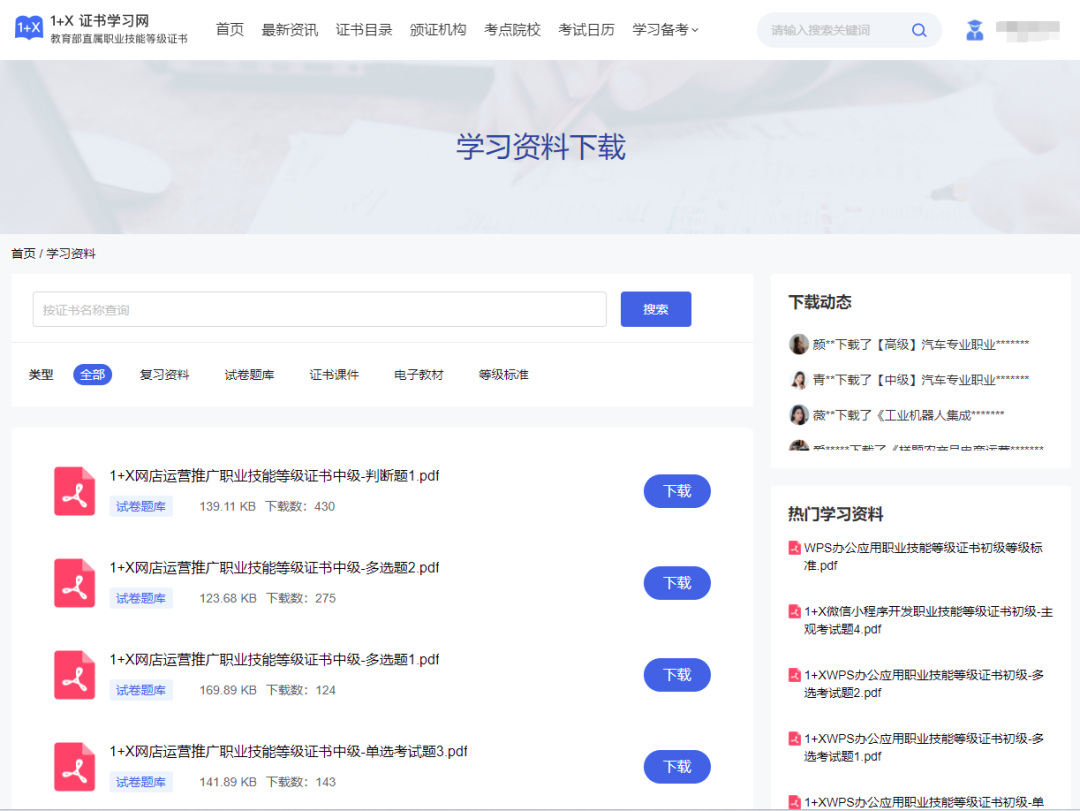Viewport: 1080px width, 811px height.
Task: Click download activity 青**下载了【中级】汽车专业职业
Action: click(921, 380)
